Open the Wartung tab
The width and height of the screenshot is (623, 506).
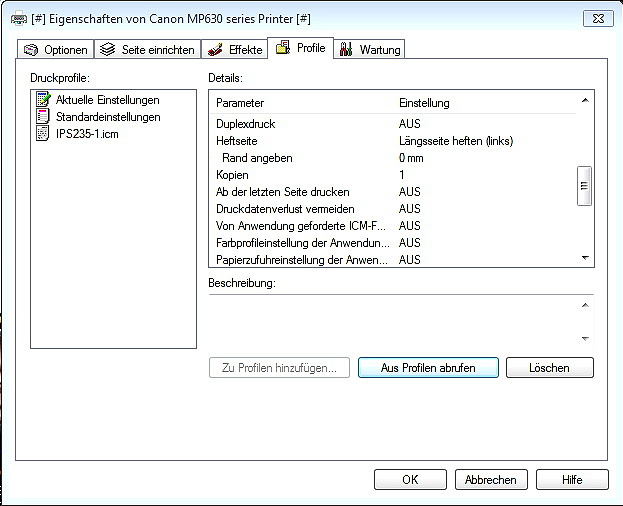[x=369, y=49]
